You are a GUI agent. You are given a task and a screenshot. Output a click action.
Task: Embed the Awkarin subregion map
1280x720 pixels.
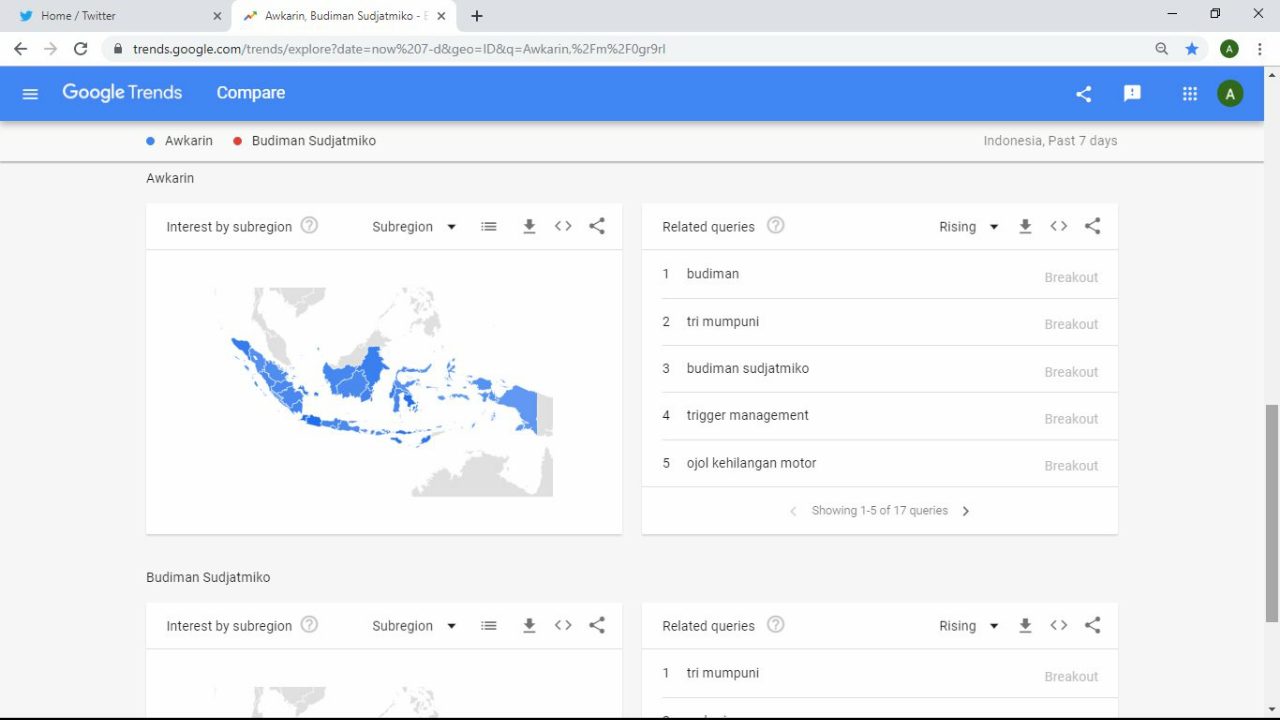[563, 226]
